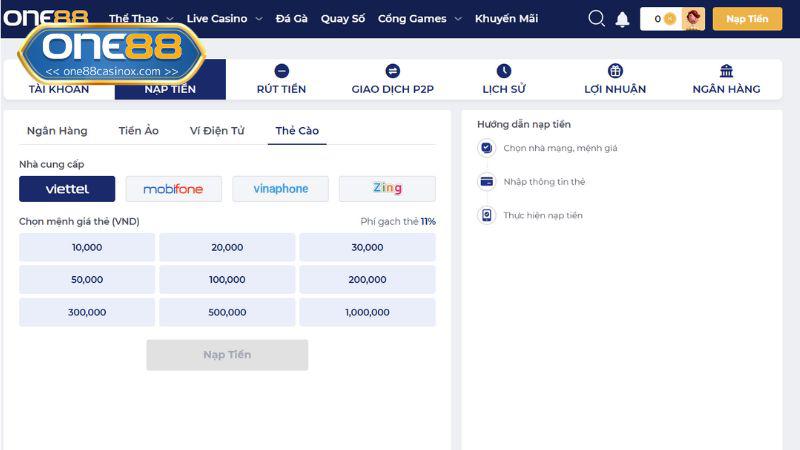800x450 pixels.
Task: Open the notification bell
Action: coord(622,19)
